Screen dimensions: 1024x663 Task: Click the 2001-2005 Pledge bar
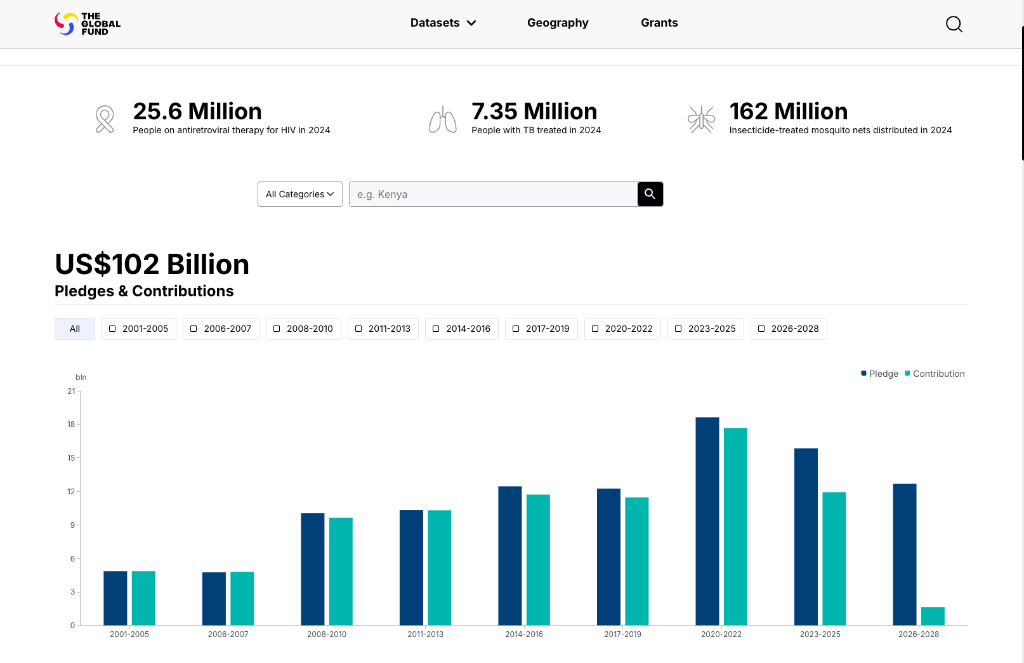pos(116,598)
